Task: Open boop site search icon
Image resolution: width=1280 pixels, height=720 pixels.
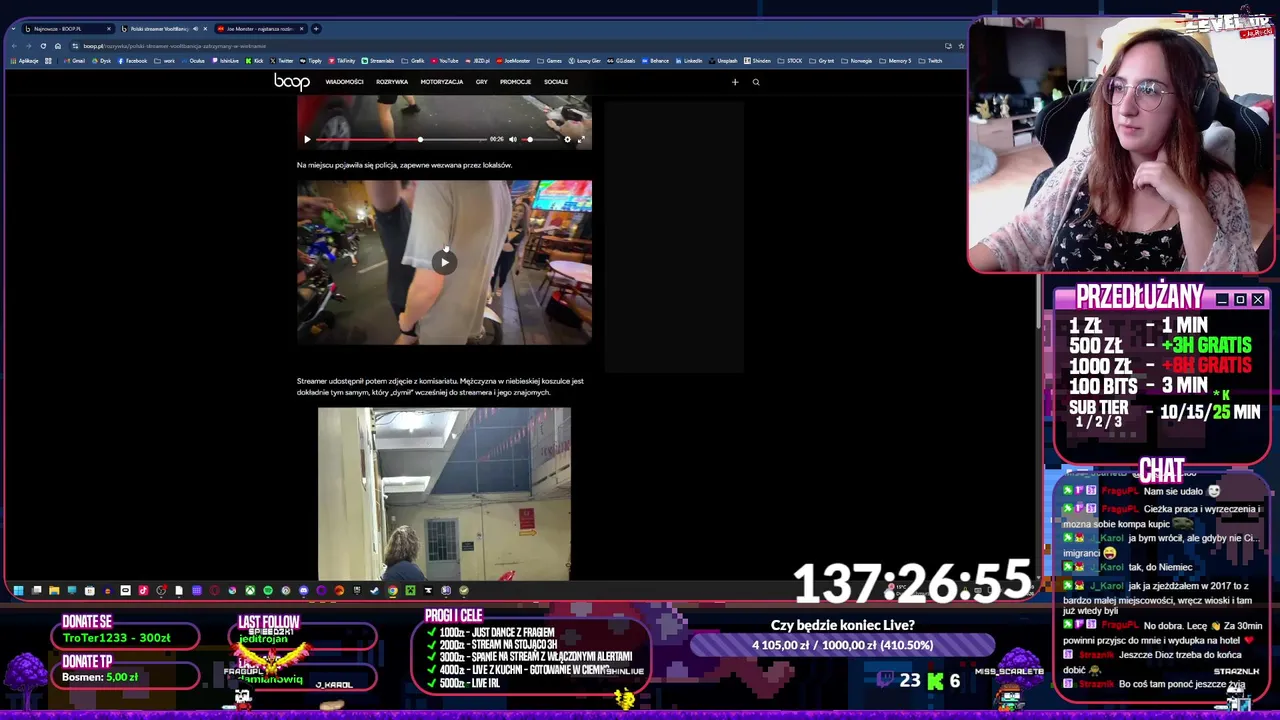Action: tap(756, 82)
